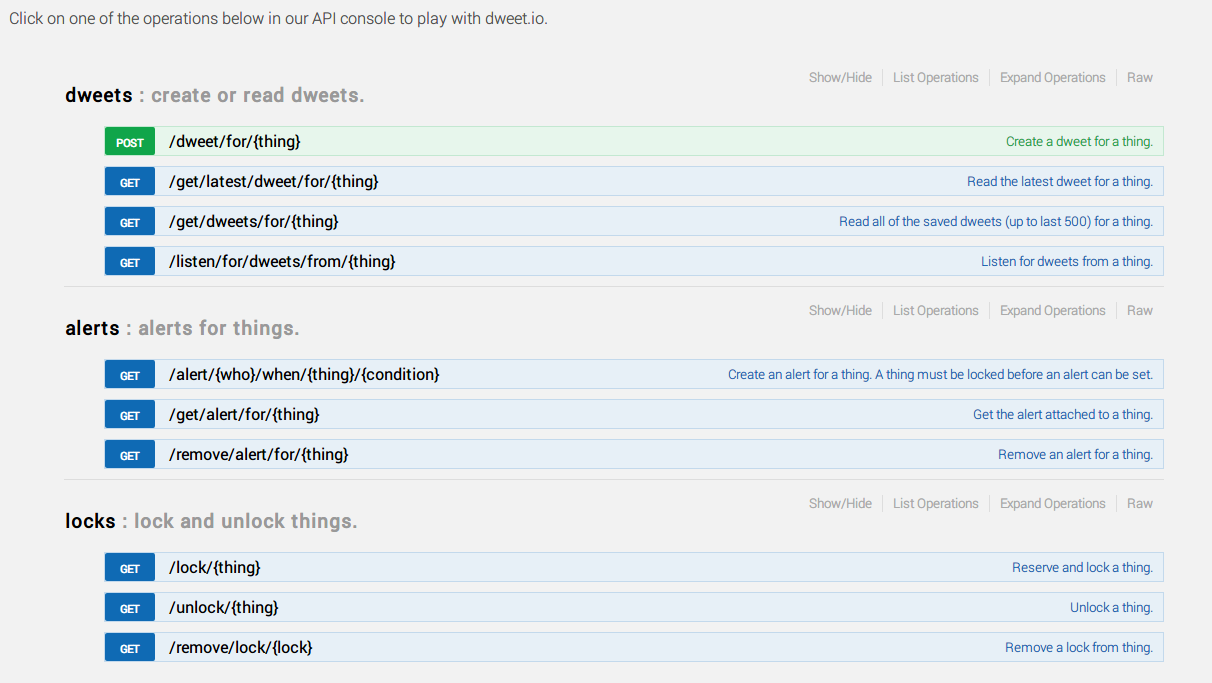
Task: Click GET badge beside /get/dweets/for/{thing}
Action: click(x=130, y=222)
